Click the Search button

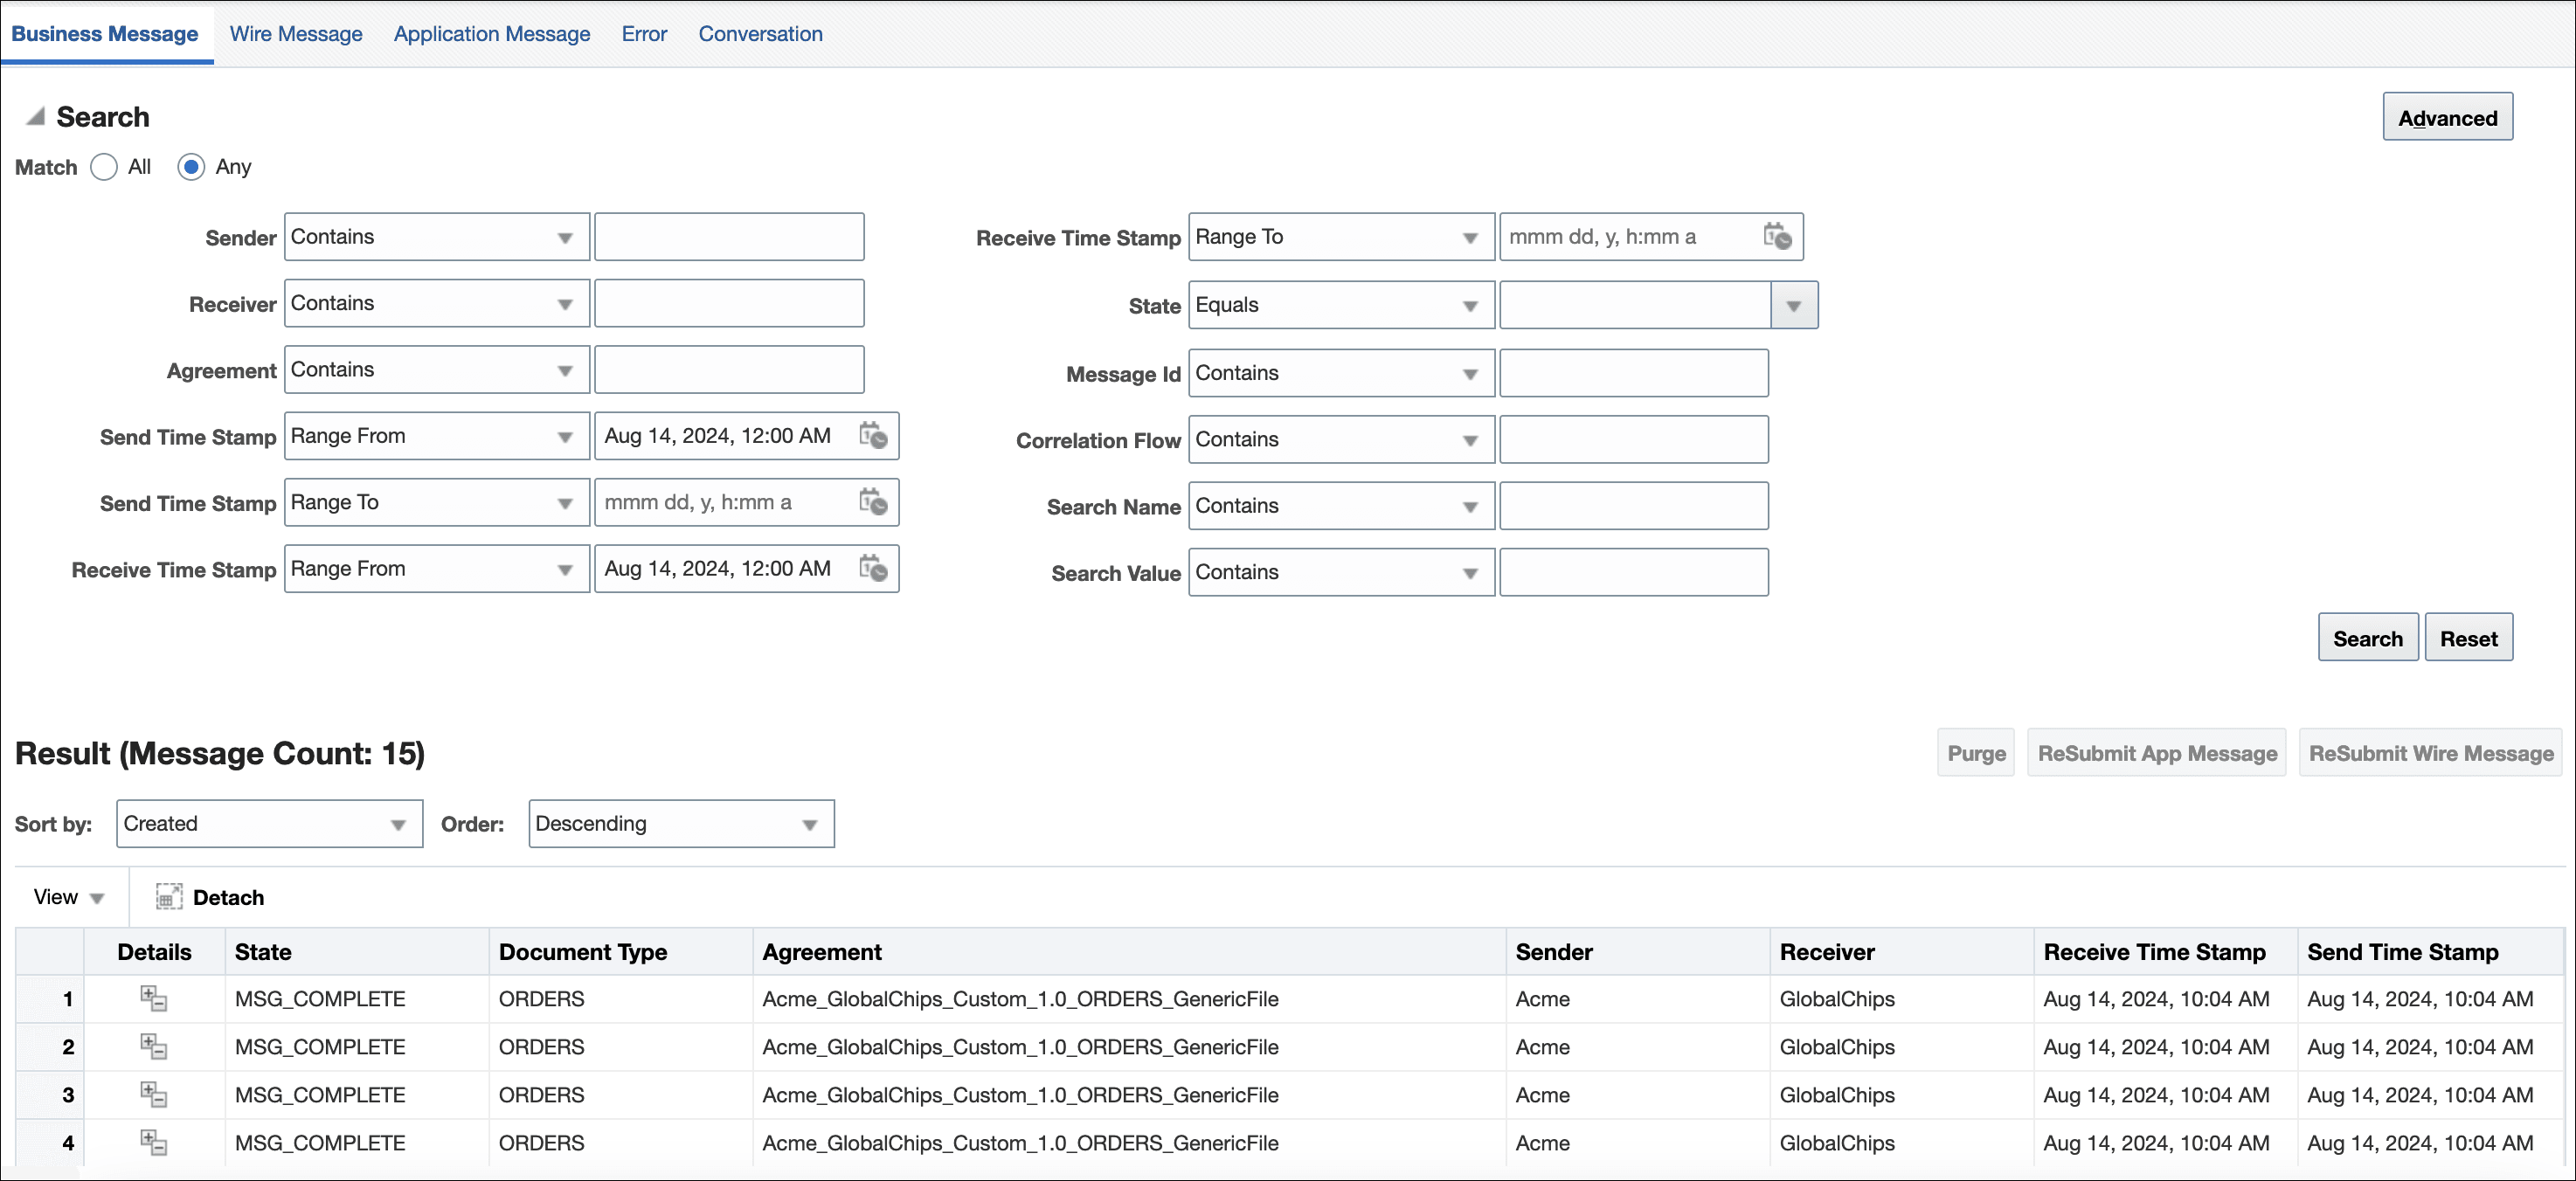pos(2368,638)
